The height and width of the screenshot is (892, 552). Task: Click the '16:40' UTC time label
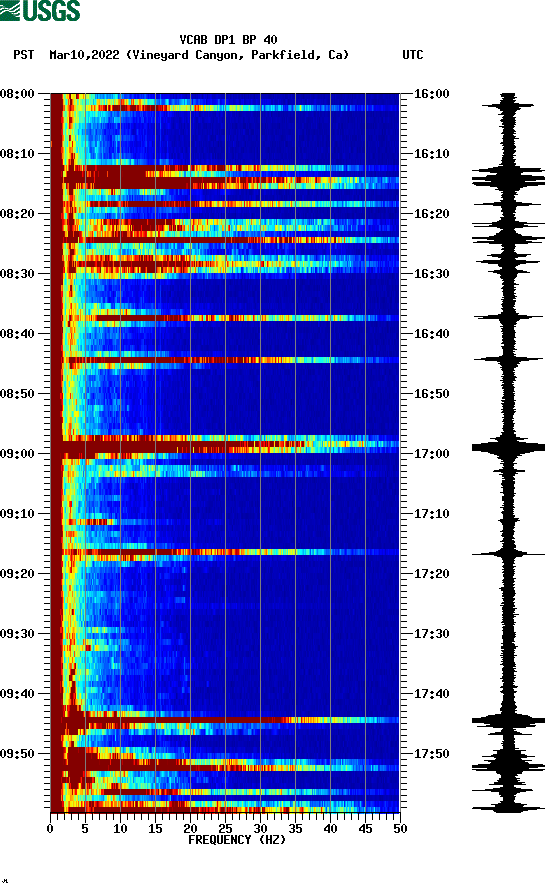pyautogui.click(x=431, y=334)
